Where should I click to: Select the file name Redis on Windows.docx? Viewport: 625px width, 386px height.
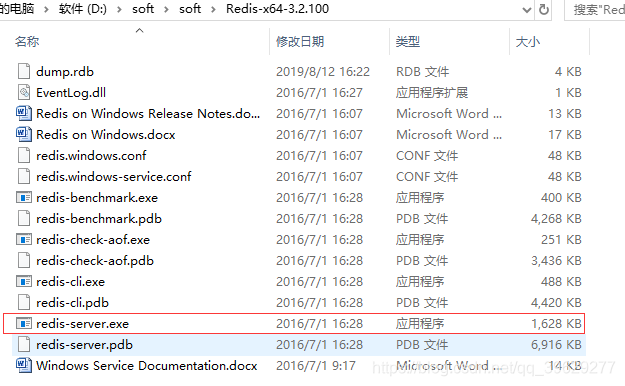click(x=106, y=135)
